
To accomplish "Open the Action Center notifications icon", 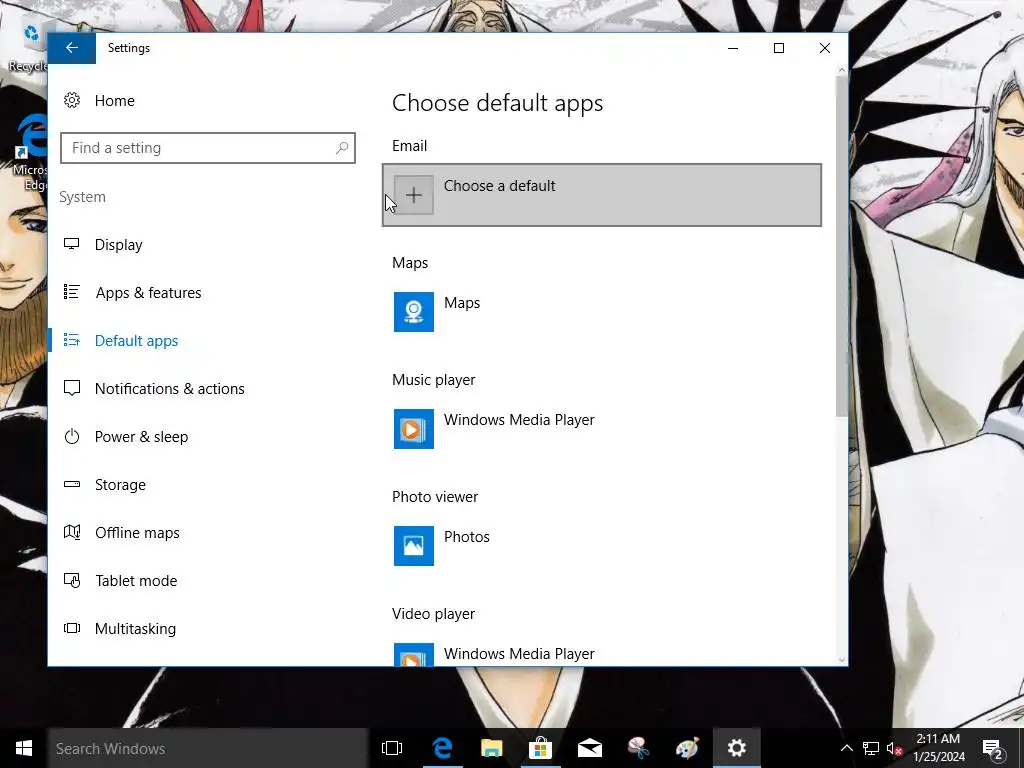I will [993, 748].
